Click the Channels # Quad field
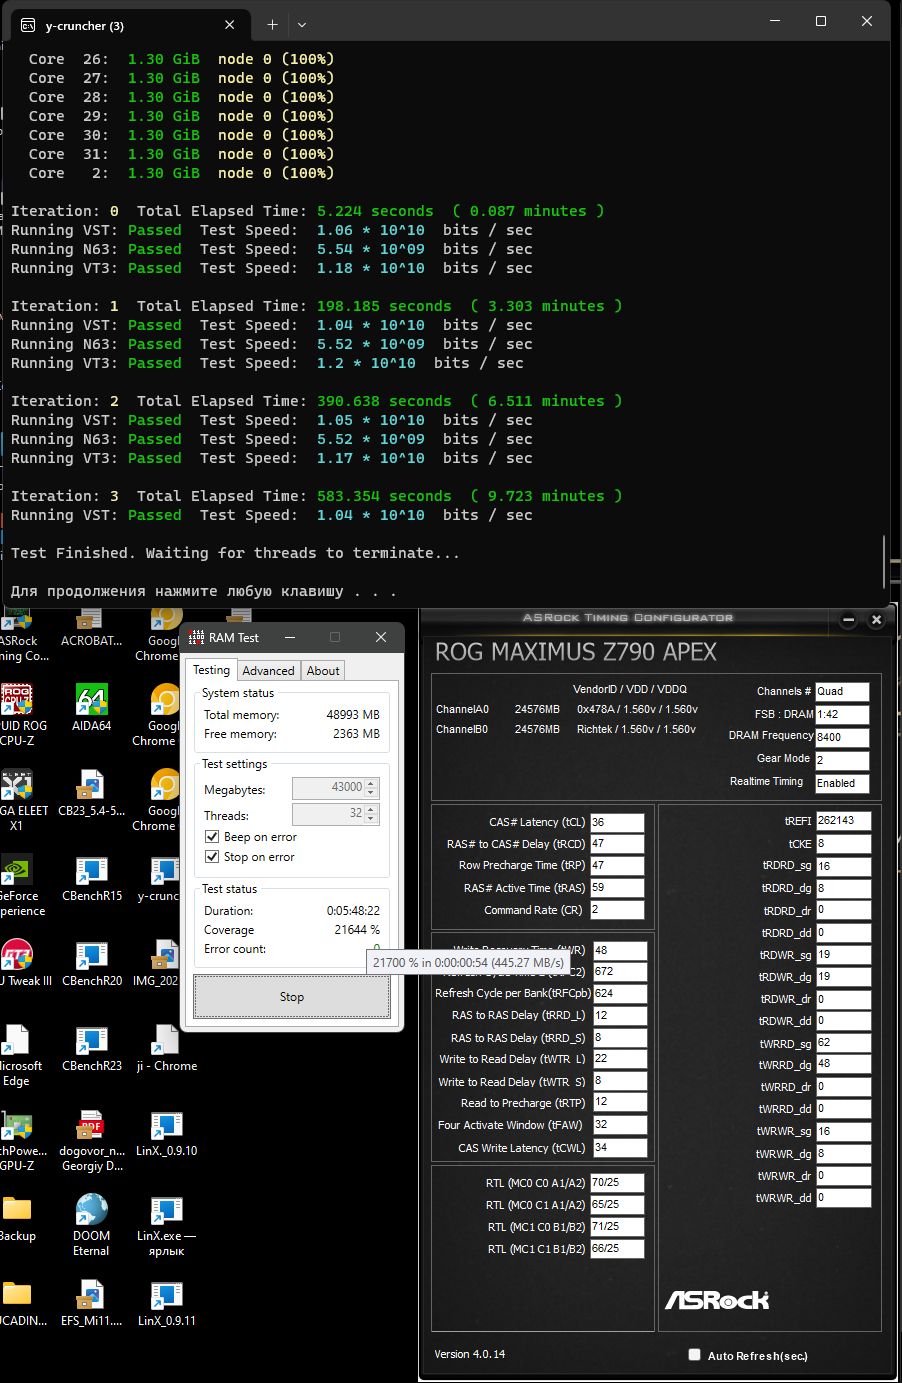Image resolution: width=902 pixels, height=1383 pixels. click(842, 691)
